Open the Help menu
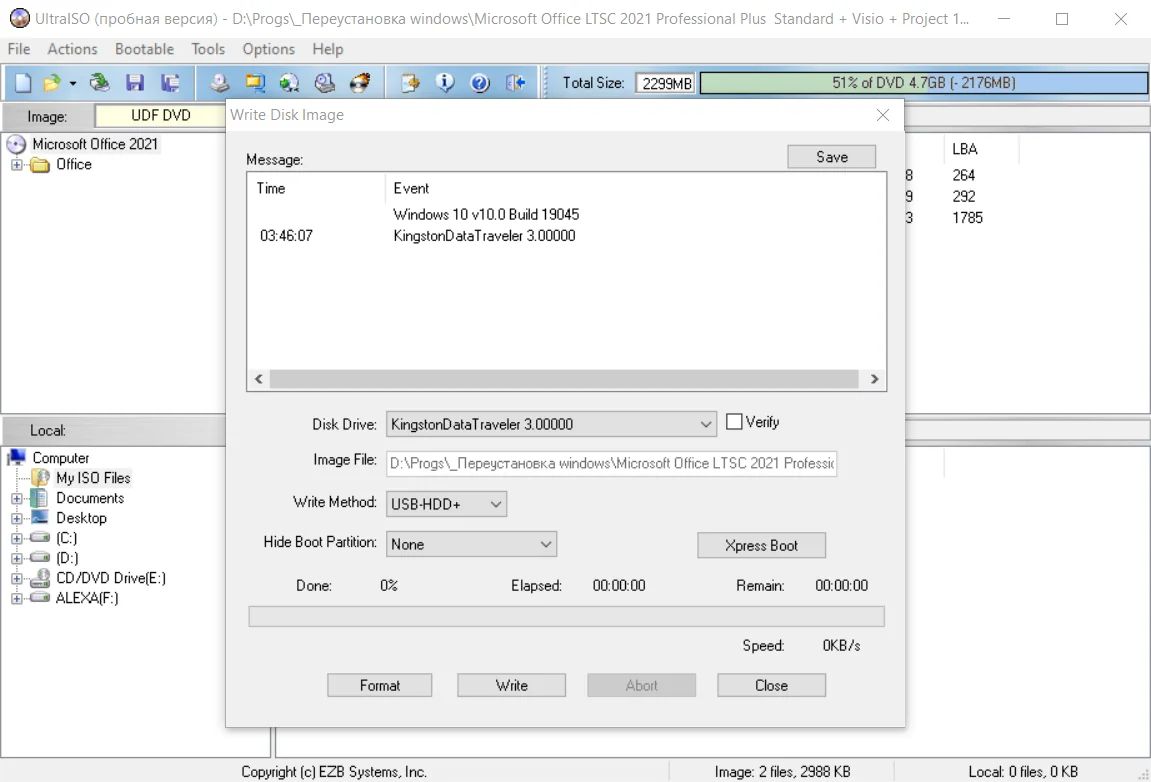The height and width of the screenshot is (782, 1151). (x=327, y=49)
